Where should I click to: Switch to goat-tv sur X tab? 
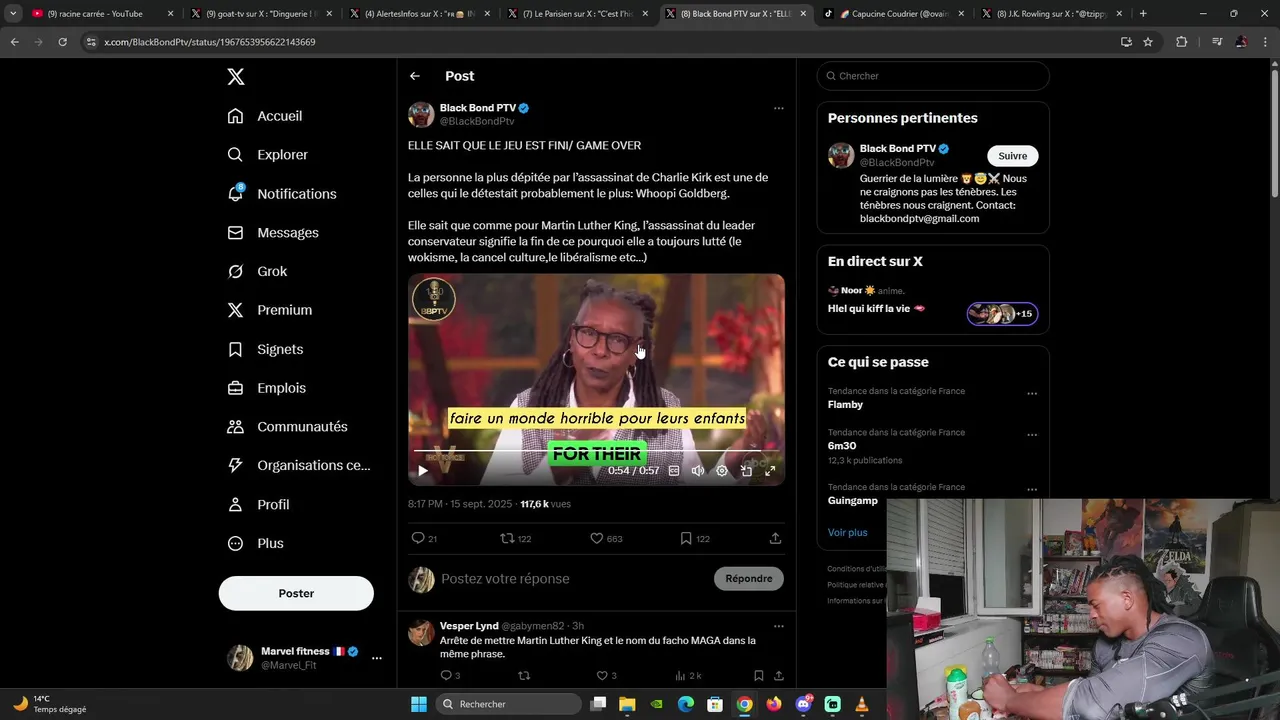point(261,14)
